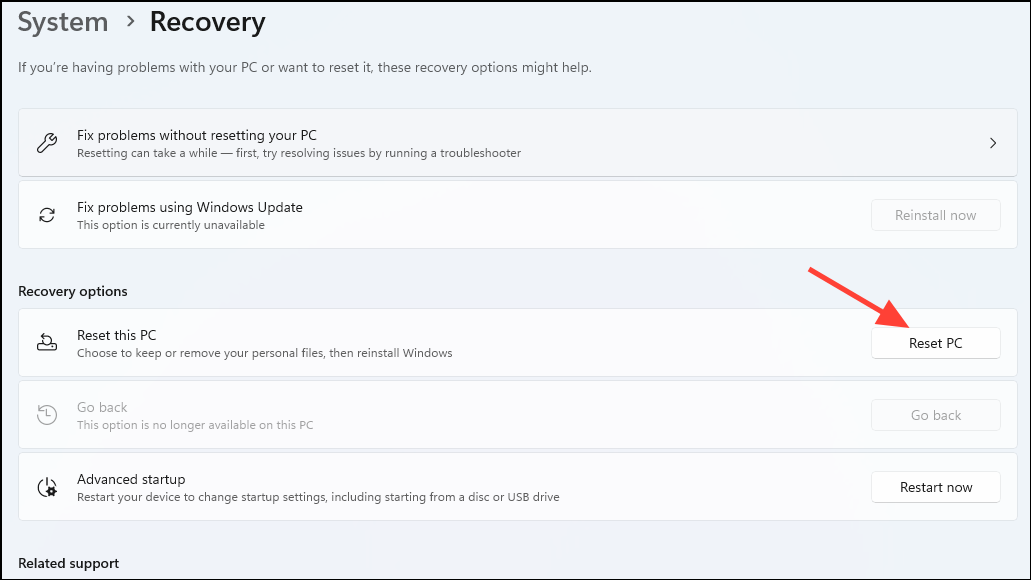Click the Advanced startup power-gear icon

click(47, 487)
